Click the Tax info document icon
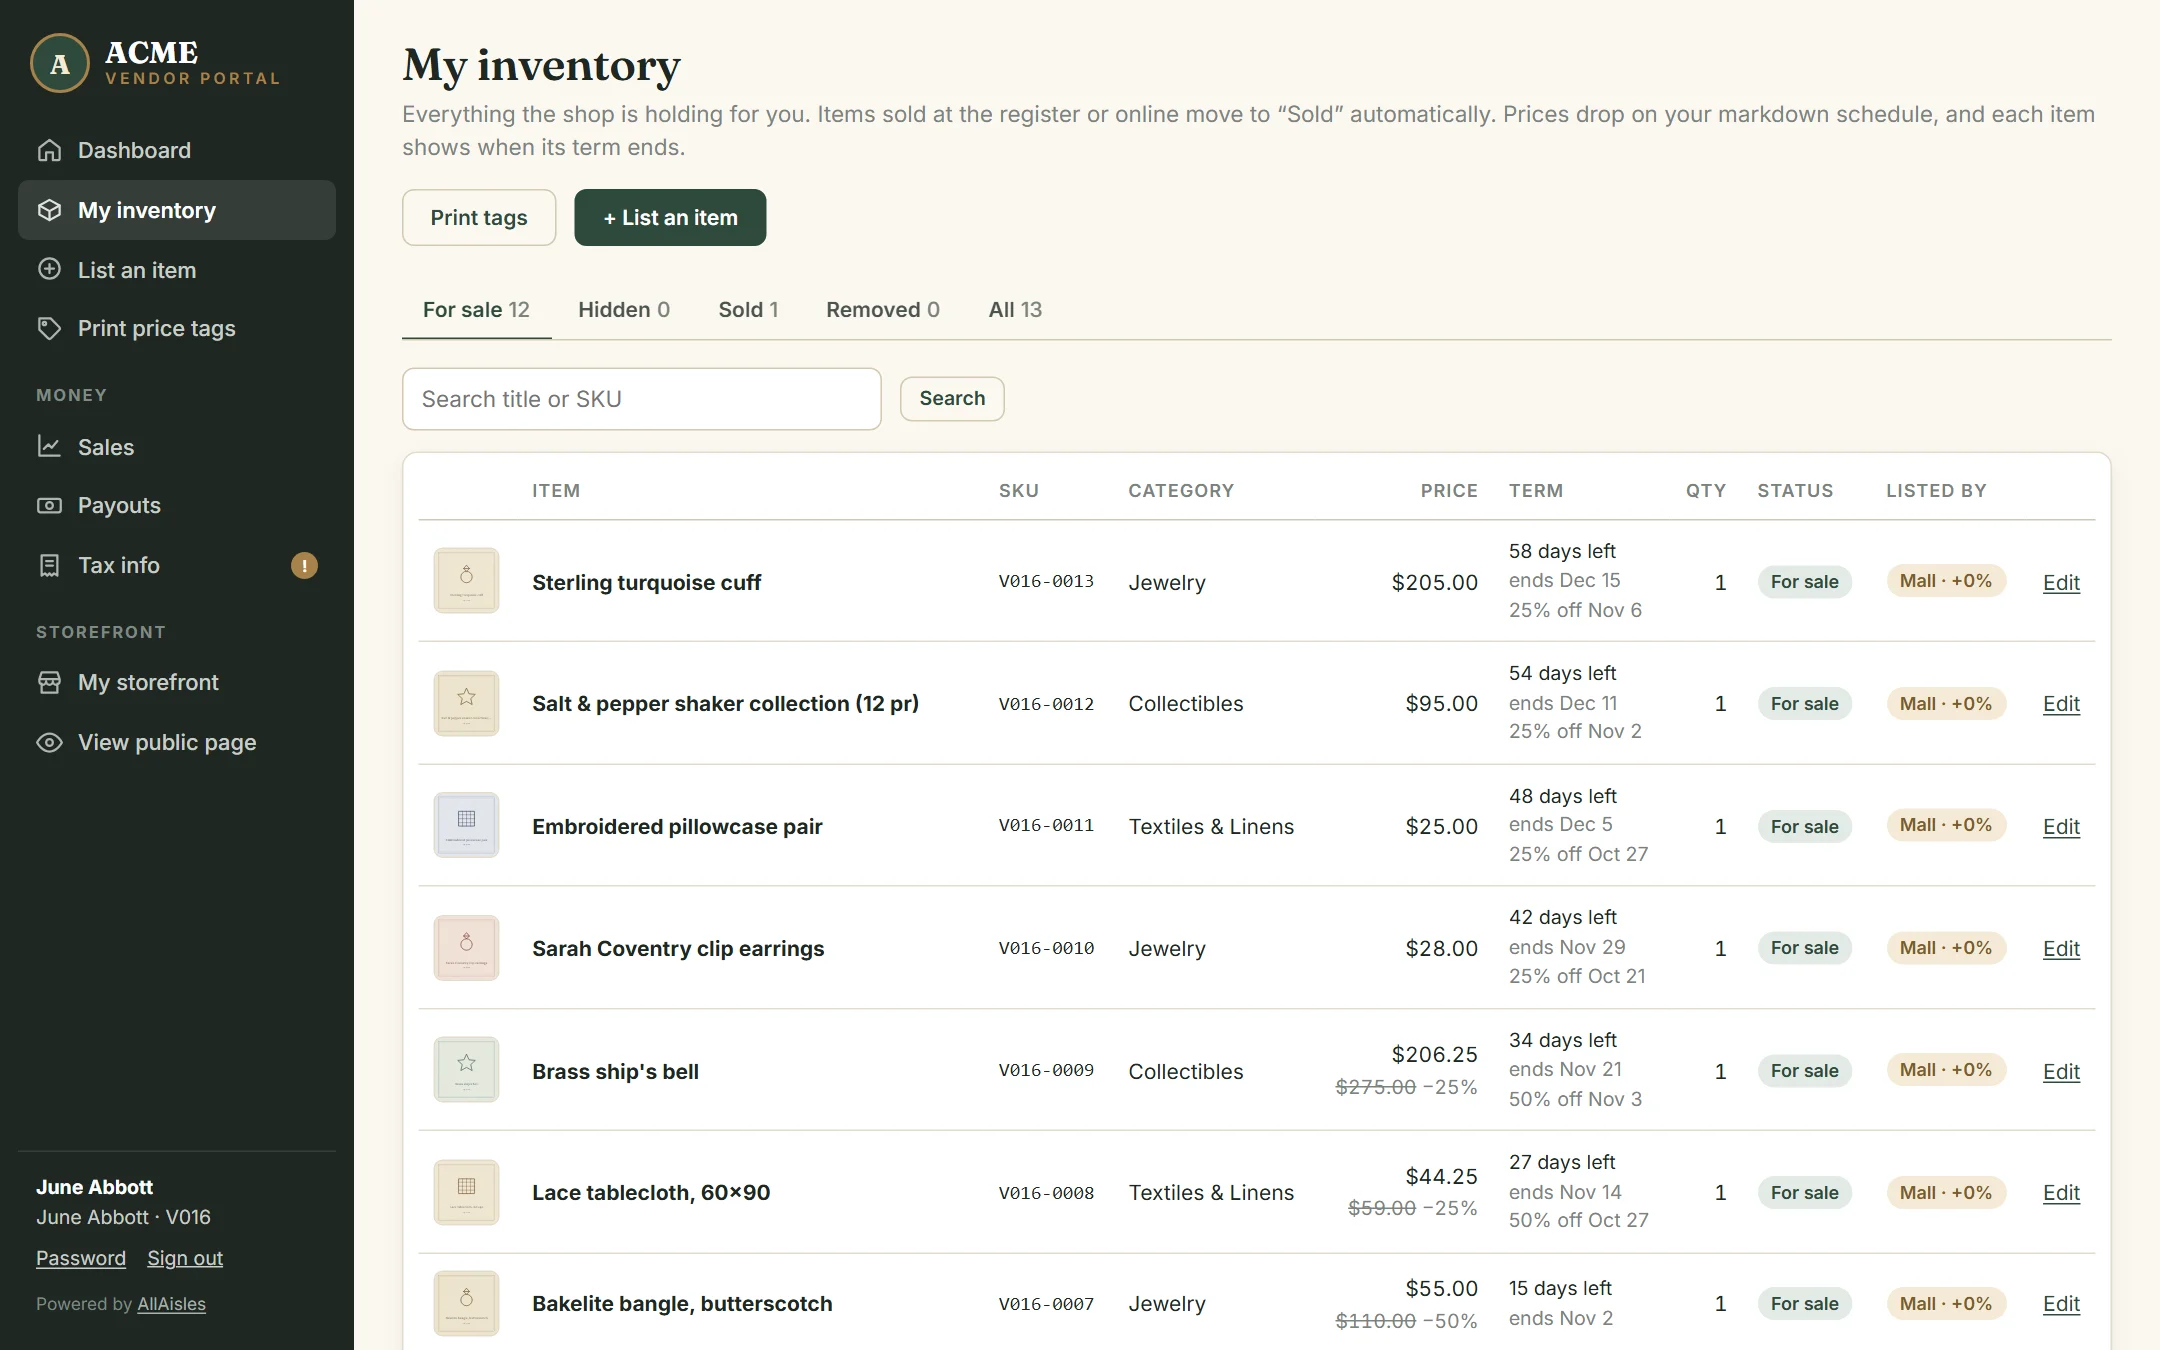 [49, 565]
